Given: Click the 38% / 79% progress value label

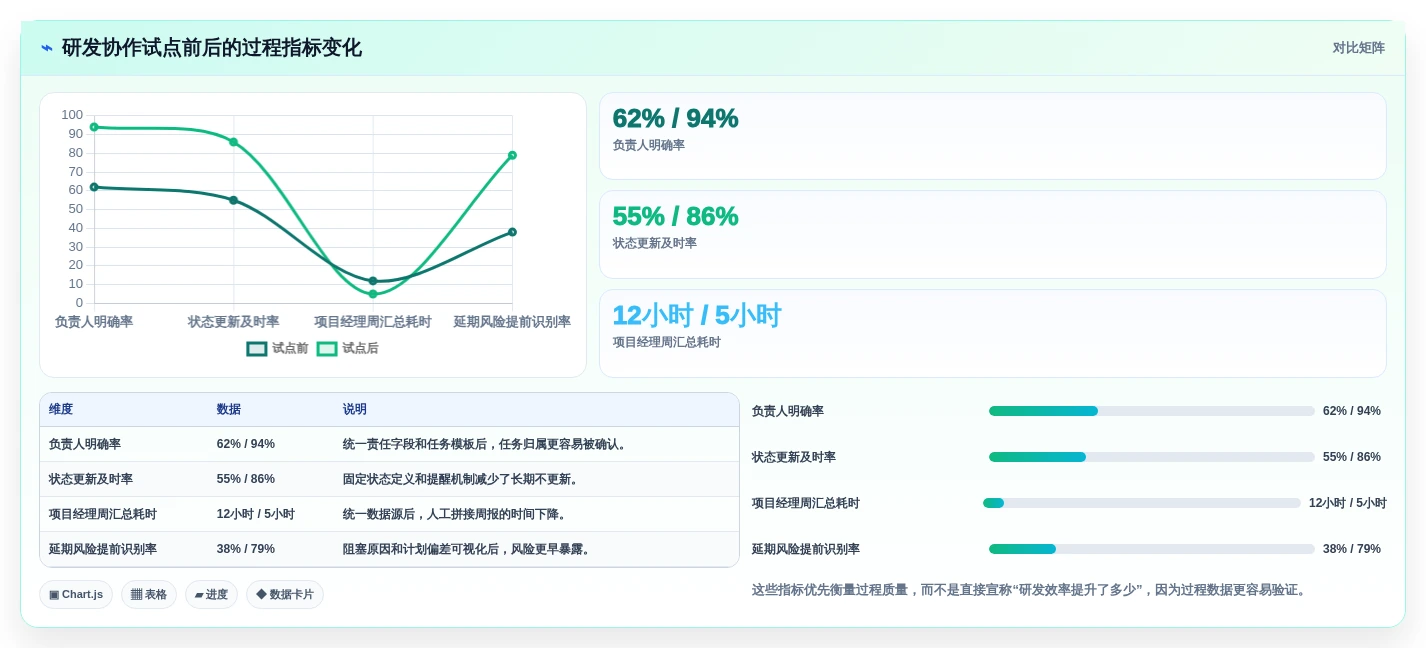Looking at the screenshot, I should [1352, 549].
